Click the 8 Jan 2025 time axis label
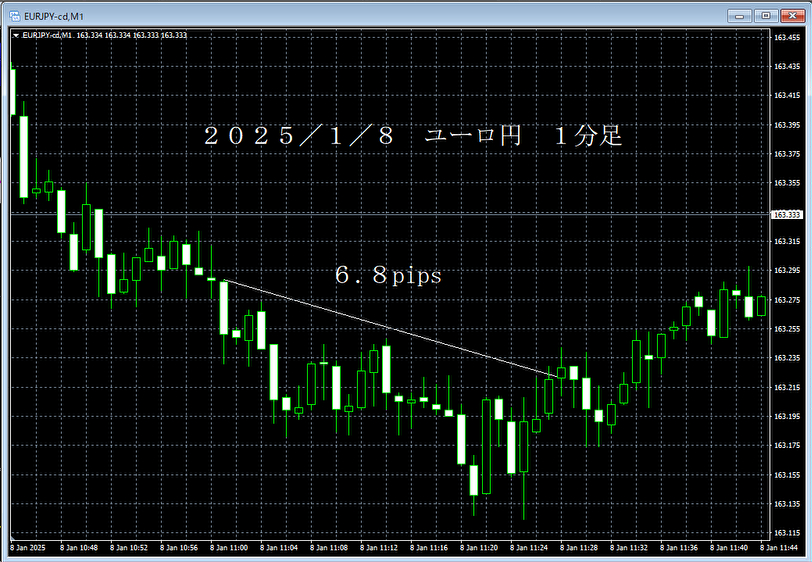The width and height of the screenshot is (812, 562). 28,547
